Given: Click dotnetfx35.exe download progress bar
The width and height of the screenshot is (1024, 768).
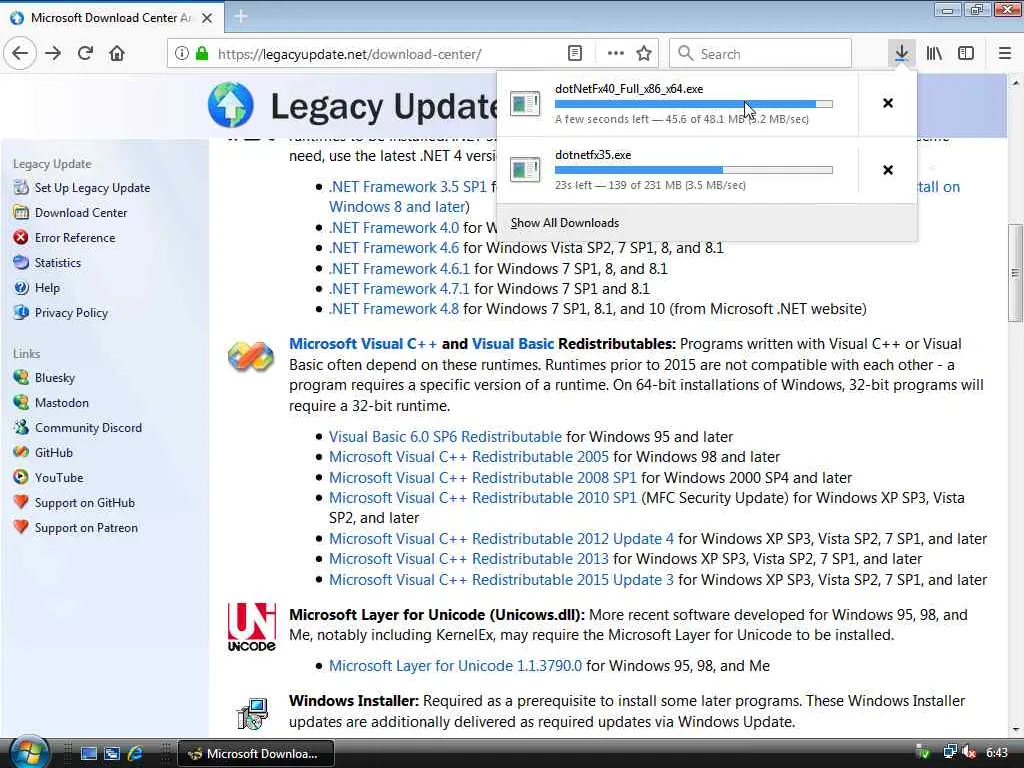Looking at the screenshot, I should (694, 170).
